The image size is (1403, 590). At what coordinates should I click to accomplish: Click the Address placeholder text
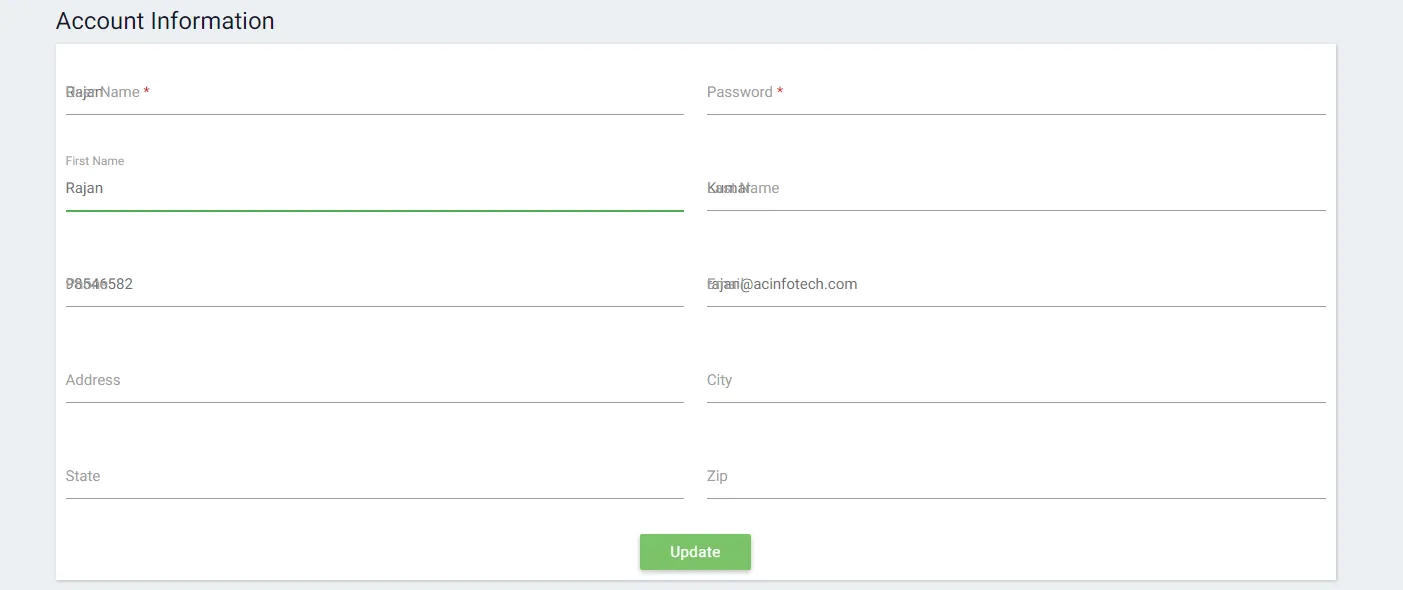pos(93,380)
